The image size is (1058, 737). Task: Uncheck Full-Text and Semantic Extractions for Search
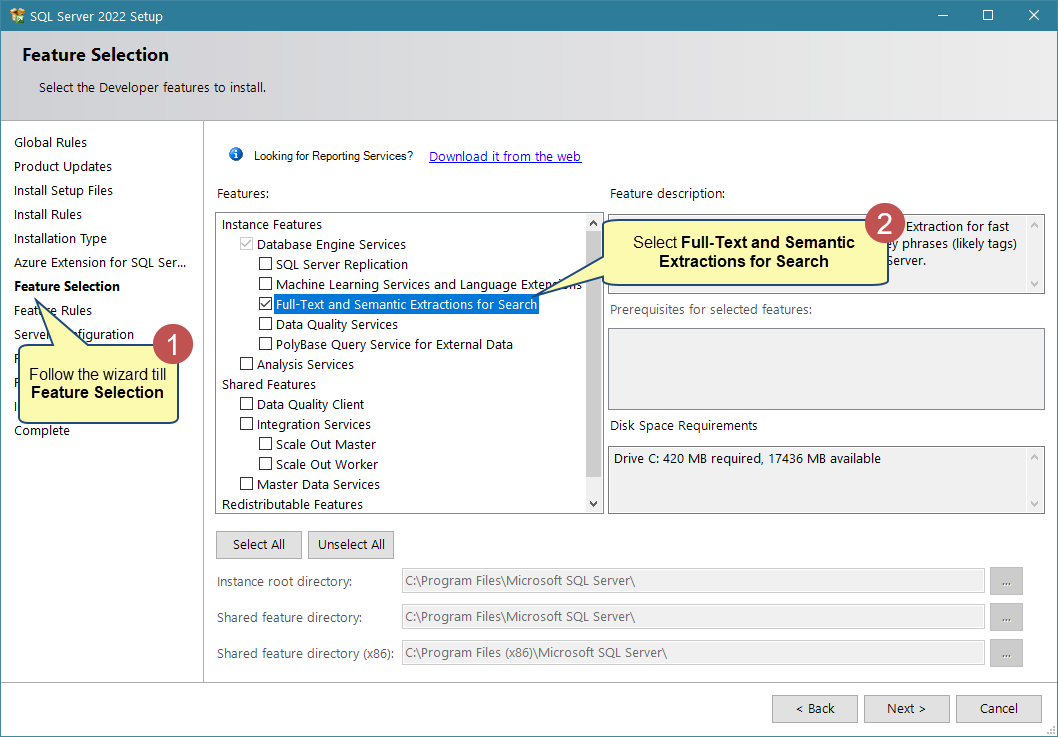(266, 304)
